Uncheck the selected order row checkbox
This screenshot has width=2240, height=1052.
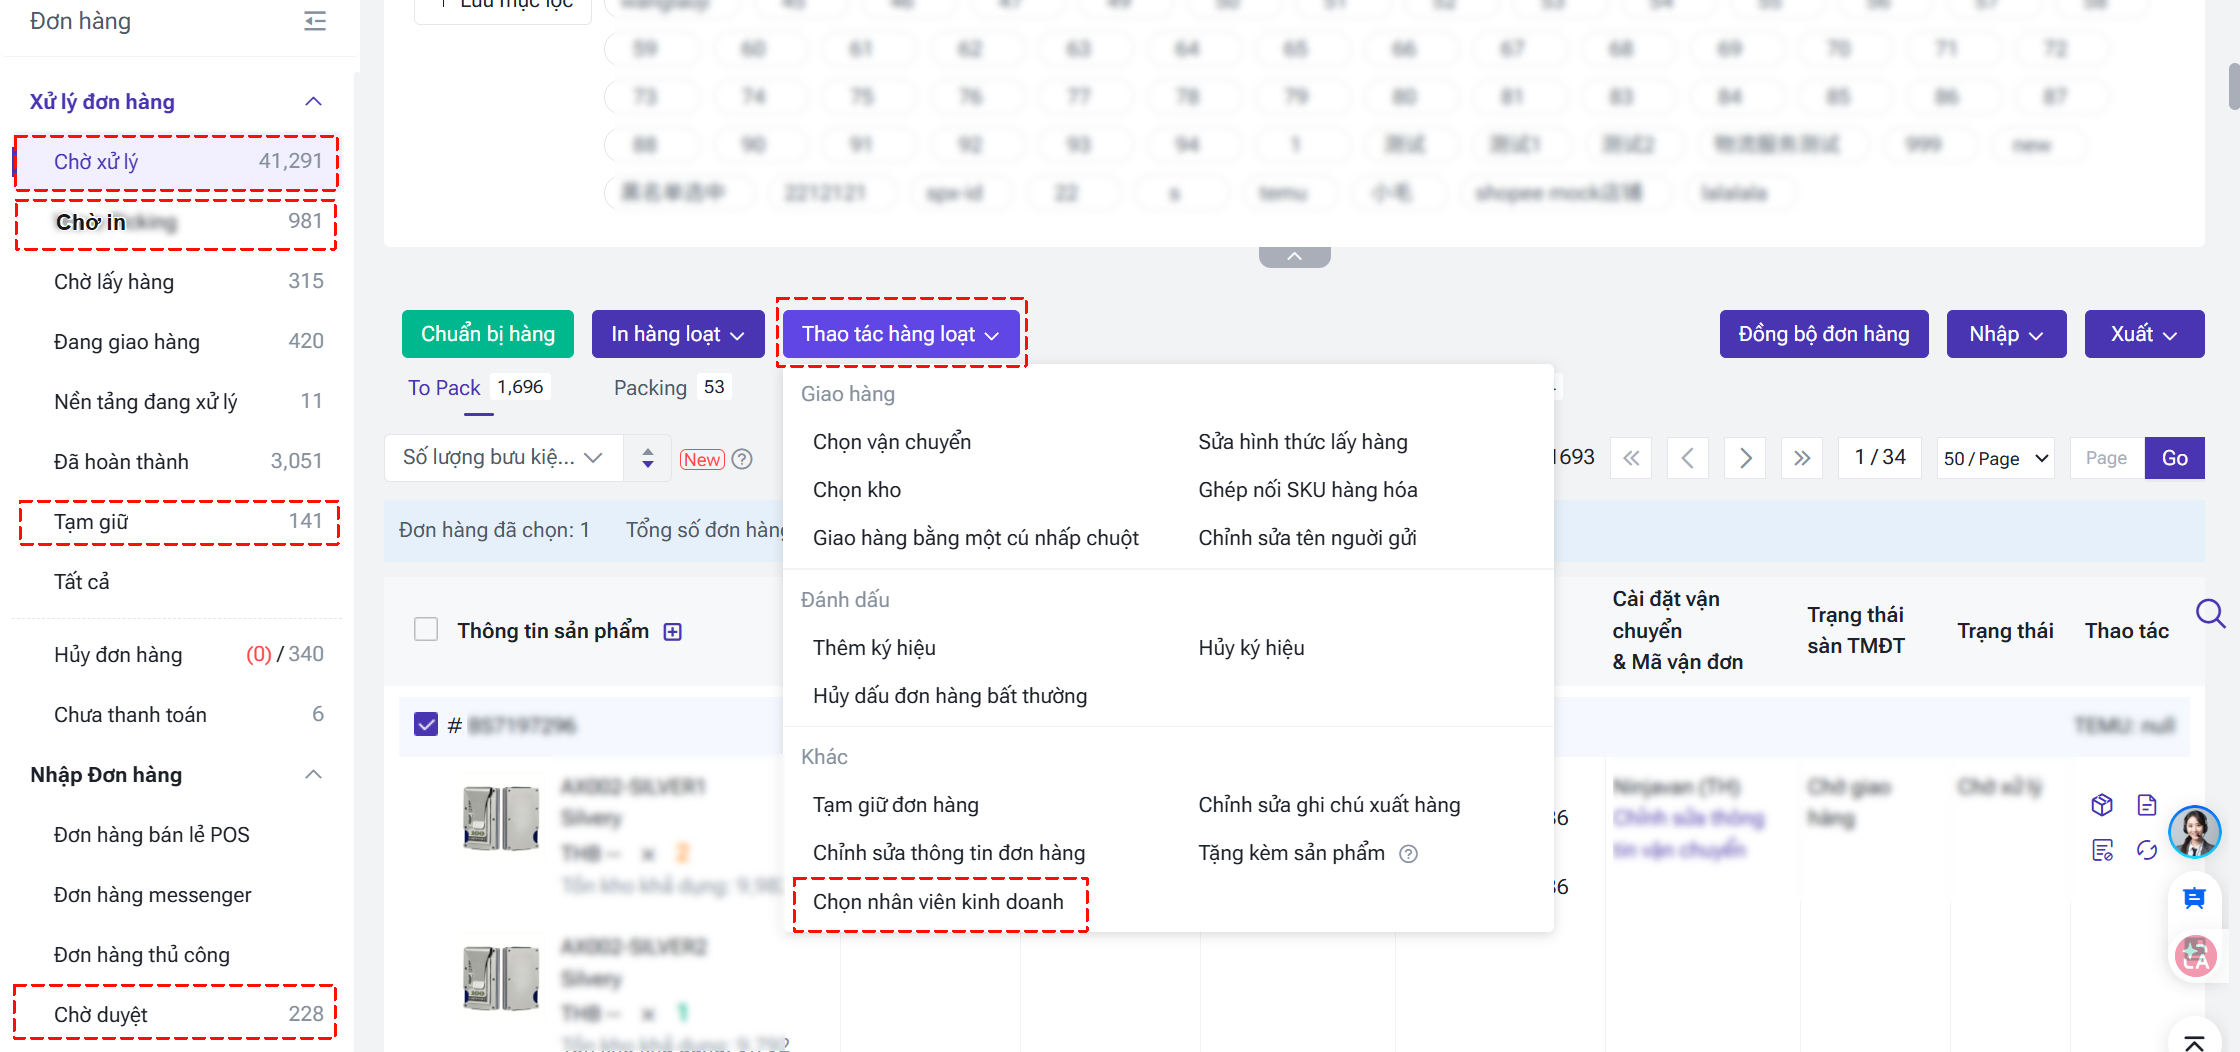426,724
